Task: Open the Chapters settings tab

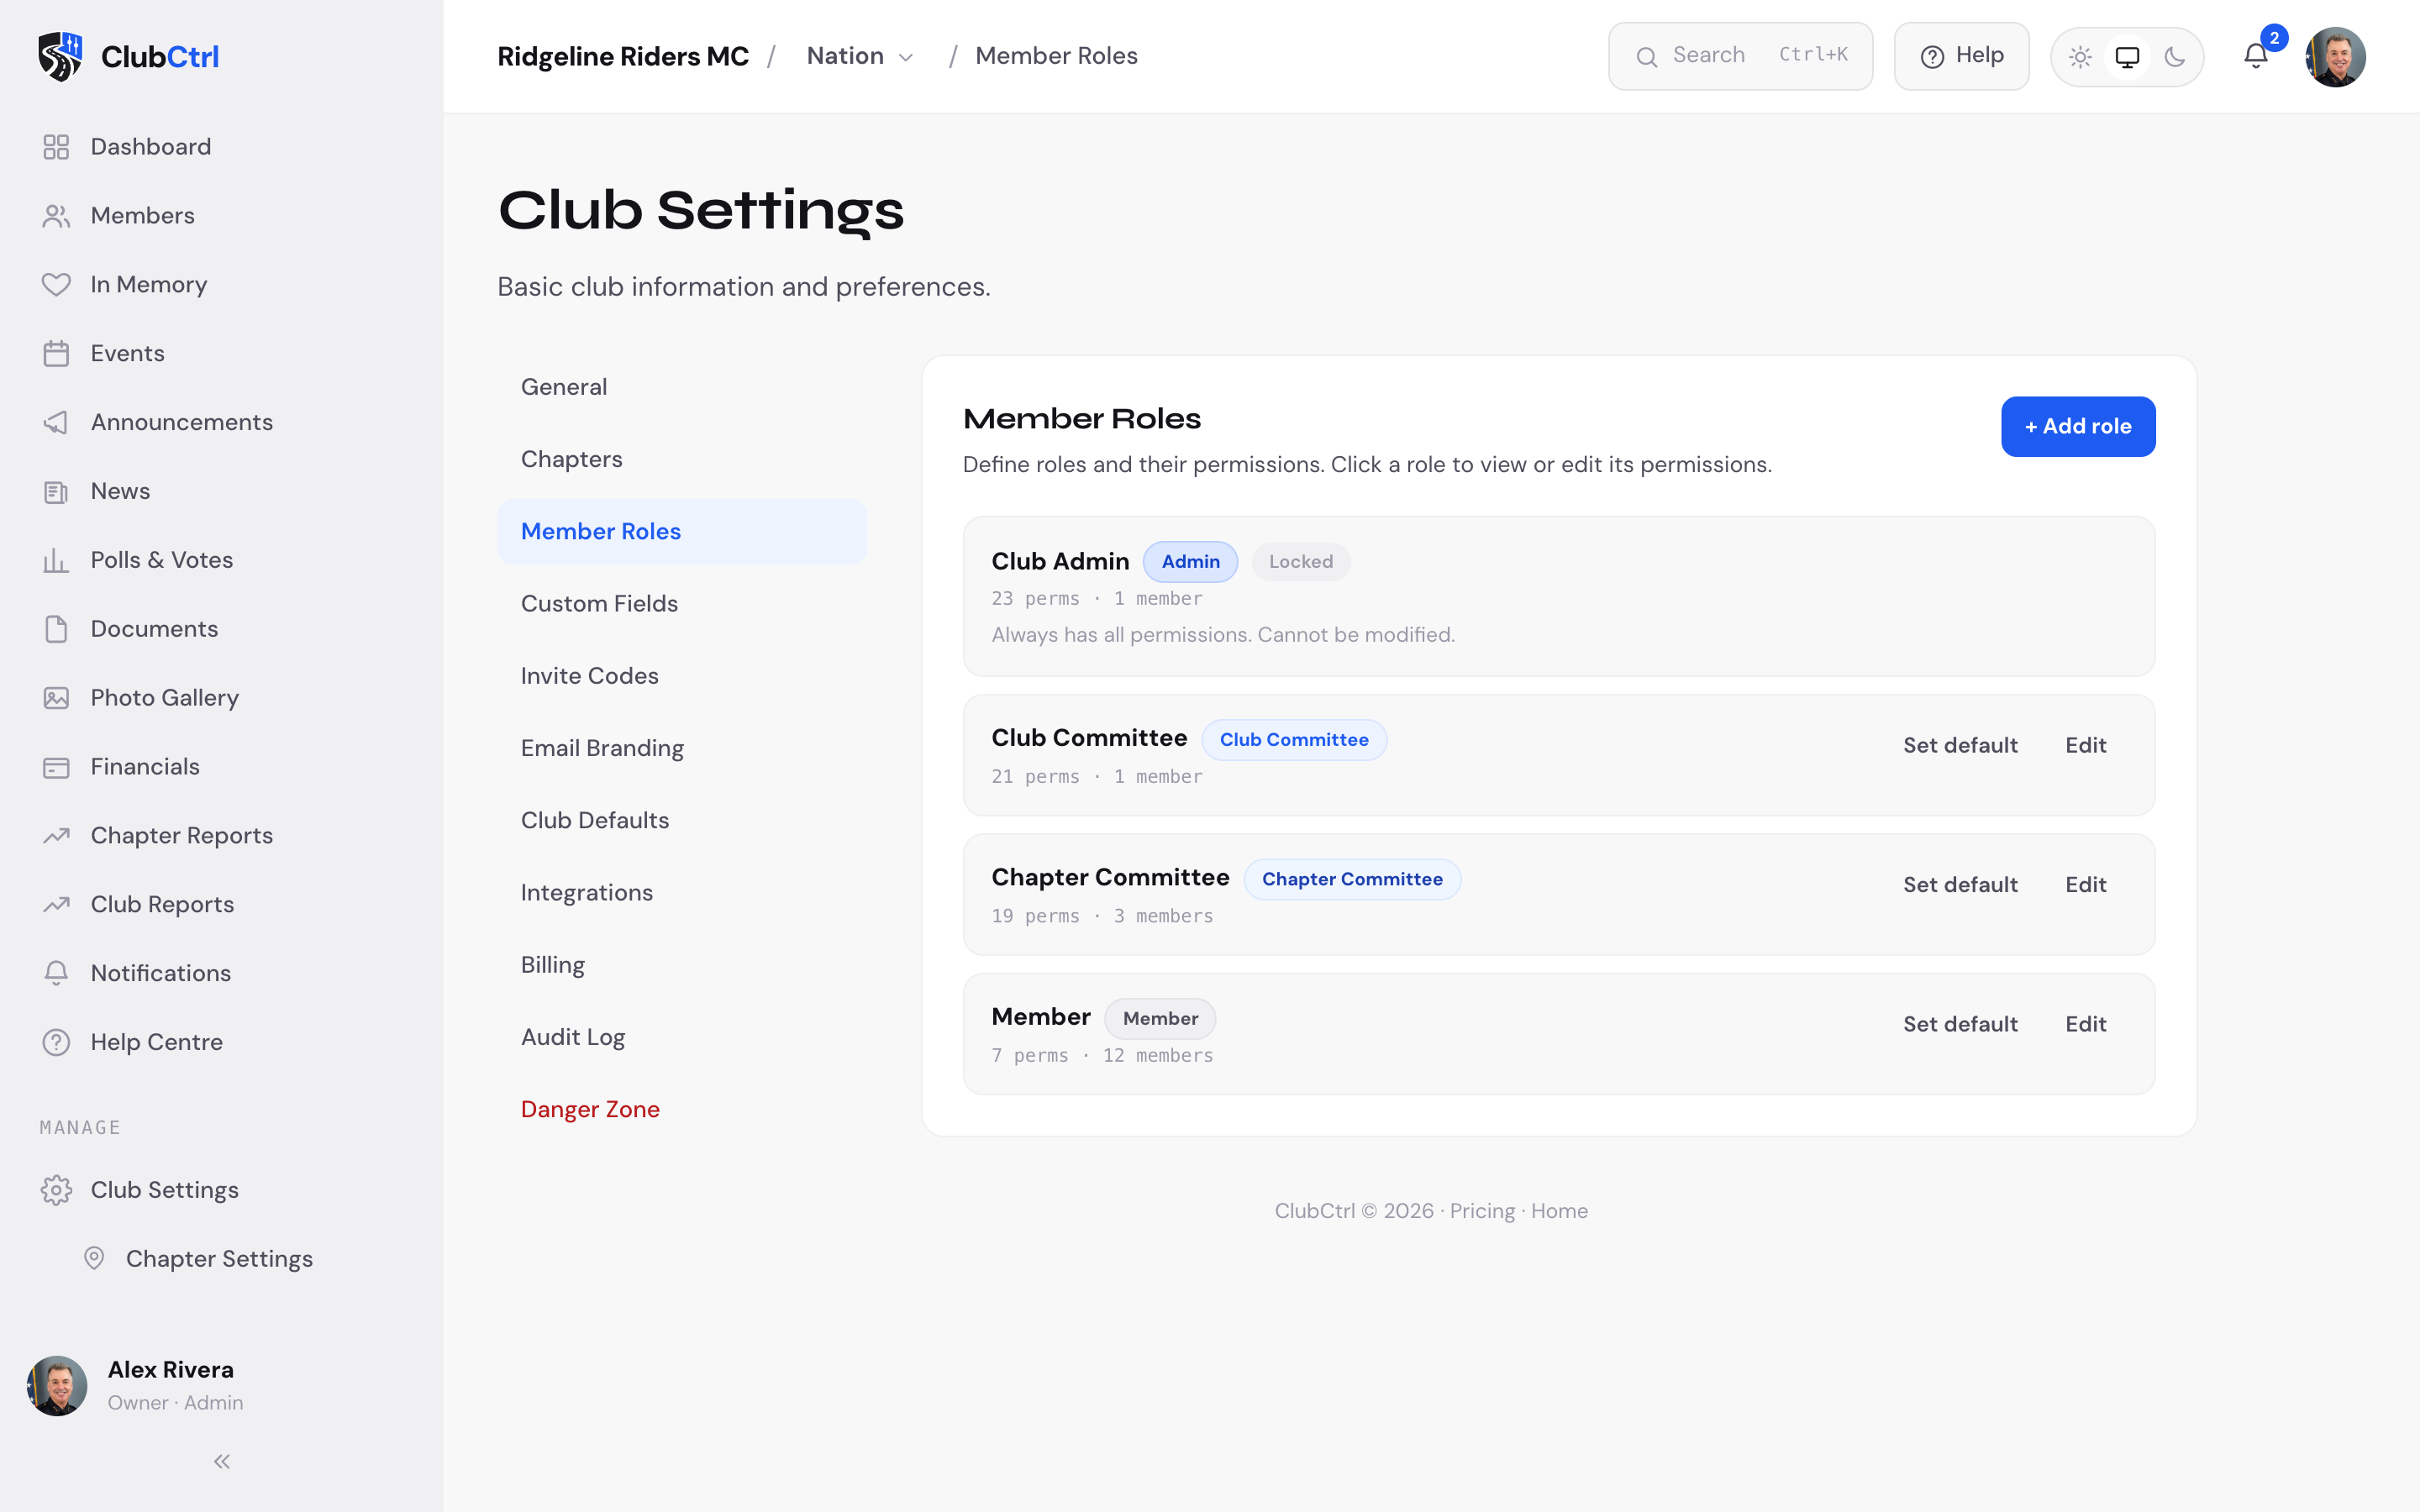Action: coord(682,459)
